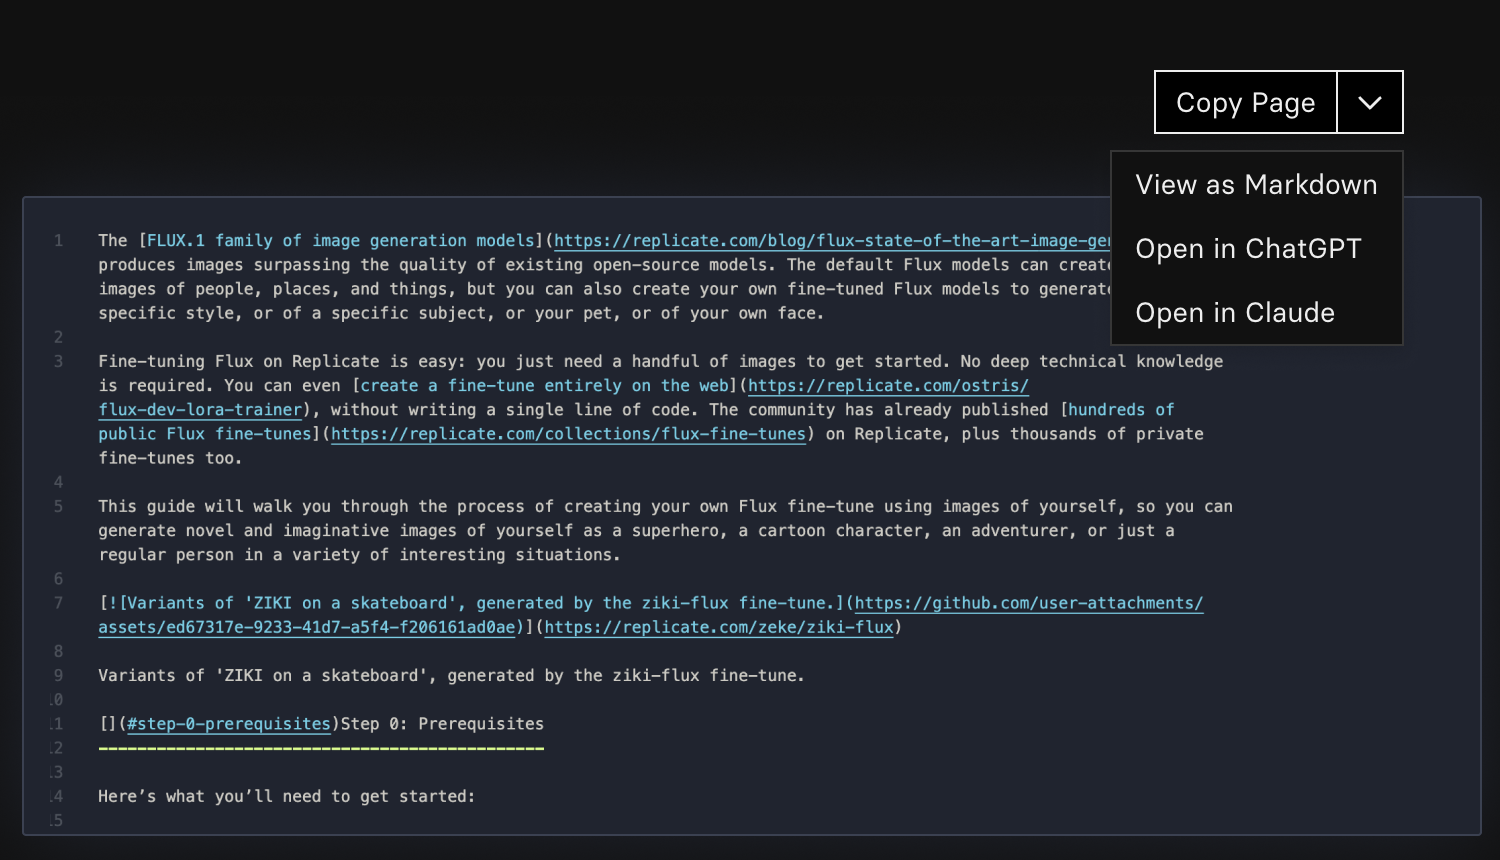Follow the flux-dev-lora-trainer link text
Screen dimensions: 1500x860
pyautogui.click(x=200, y=410)
